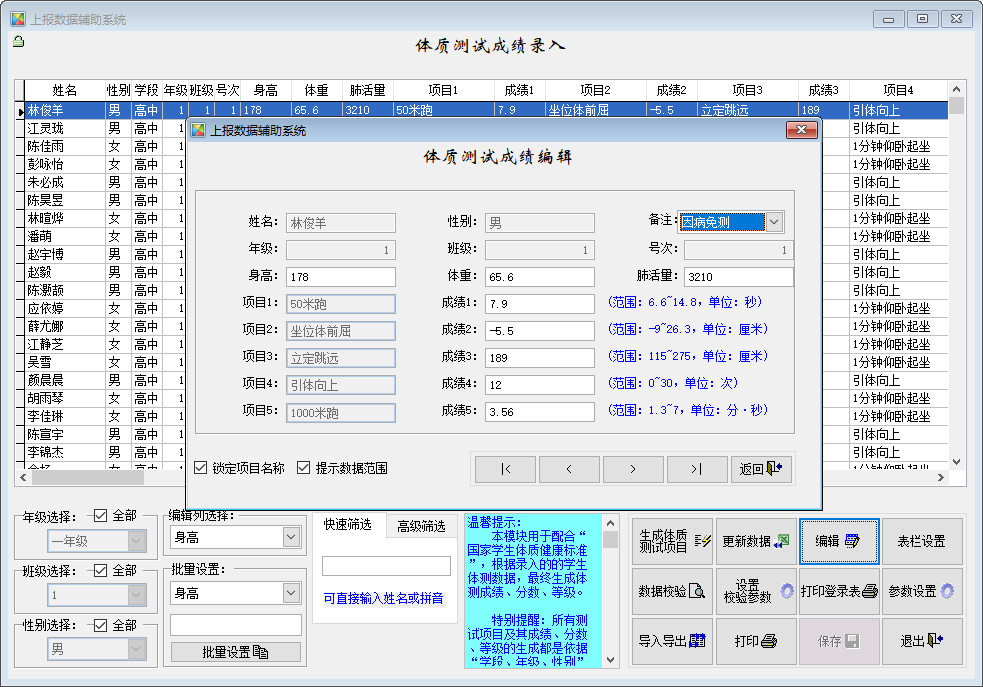This screenshot has width=983, height=687.
Task: Open the 一年级 grade dropdown
Action: pyautogui.click(x=137, y=541)
